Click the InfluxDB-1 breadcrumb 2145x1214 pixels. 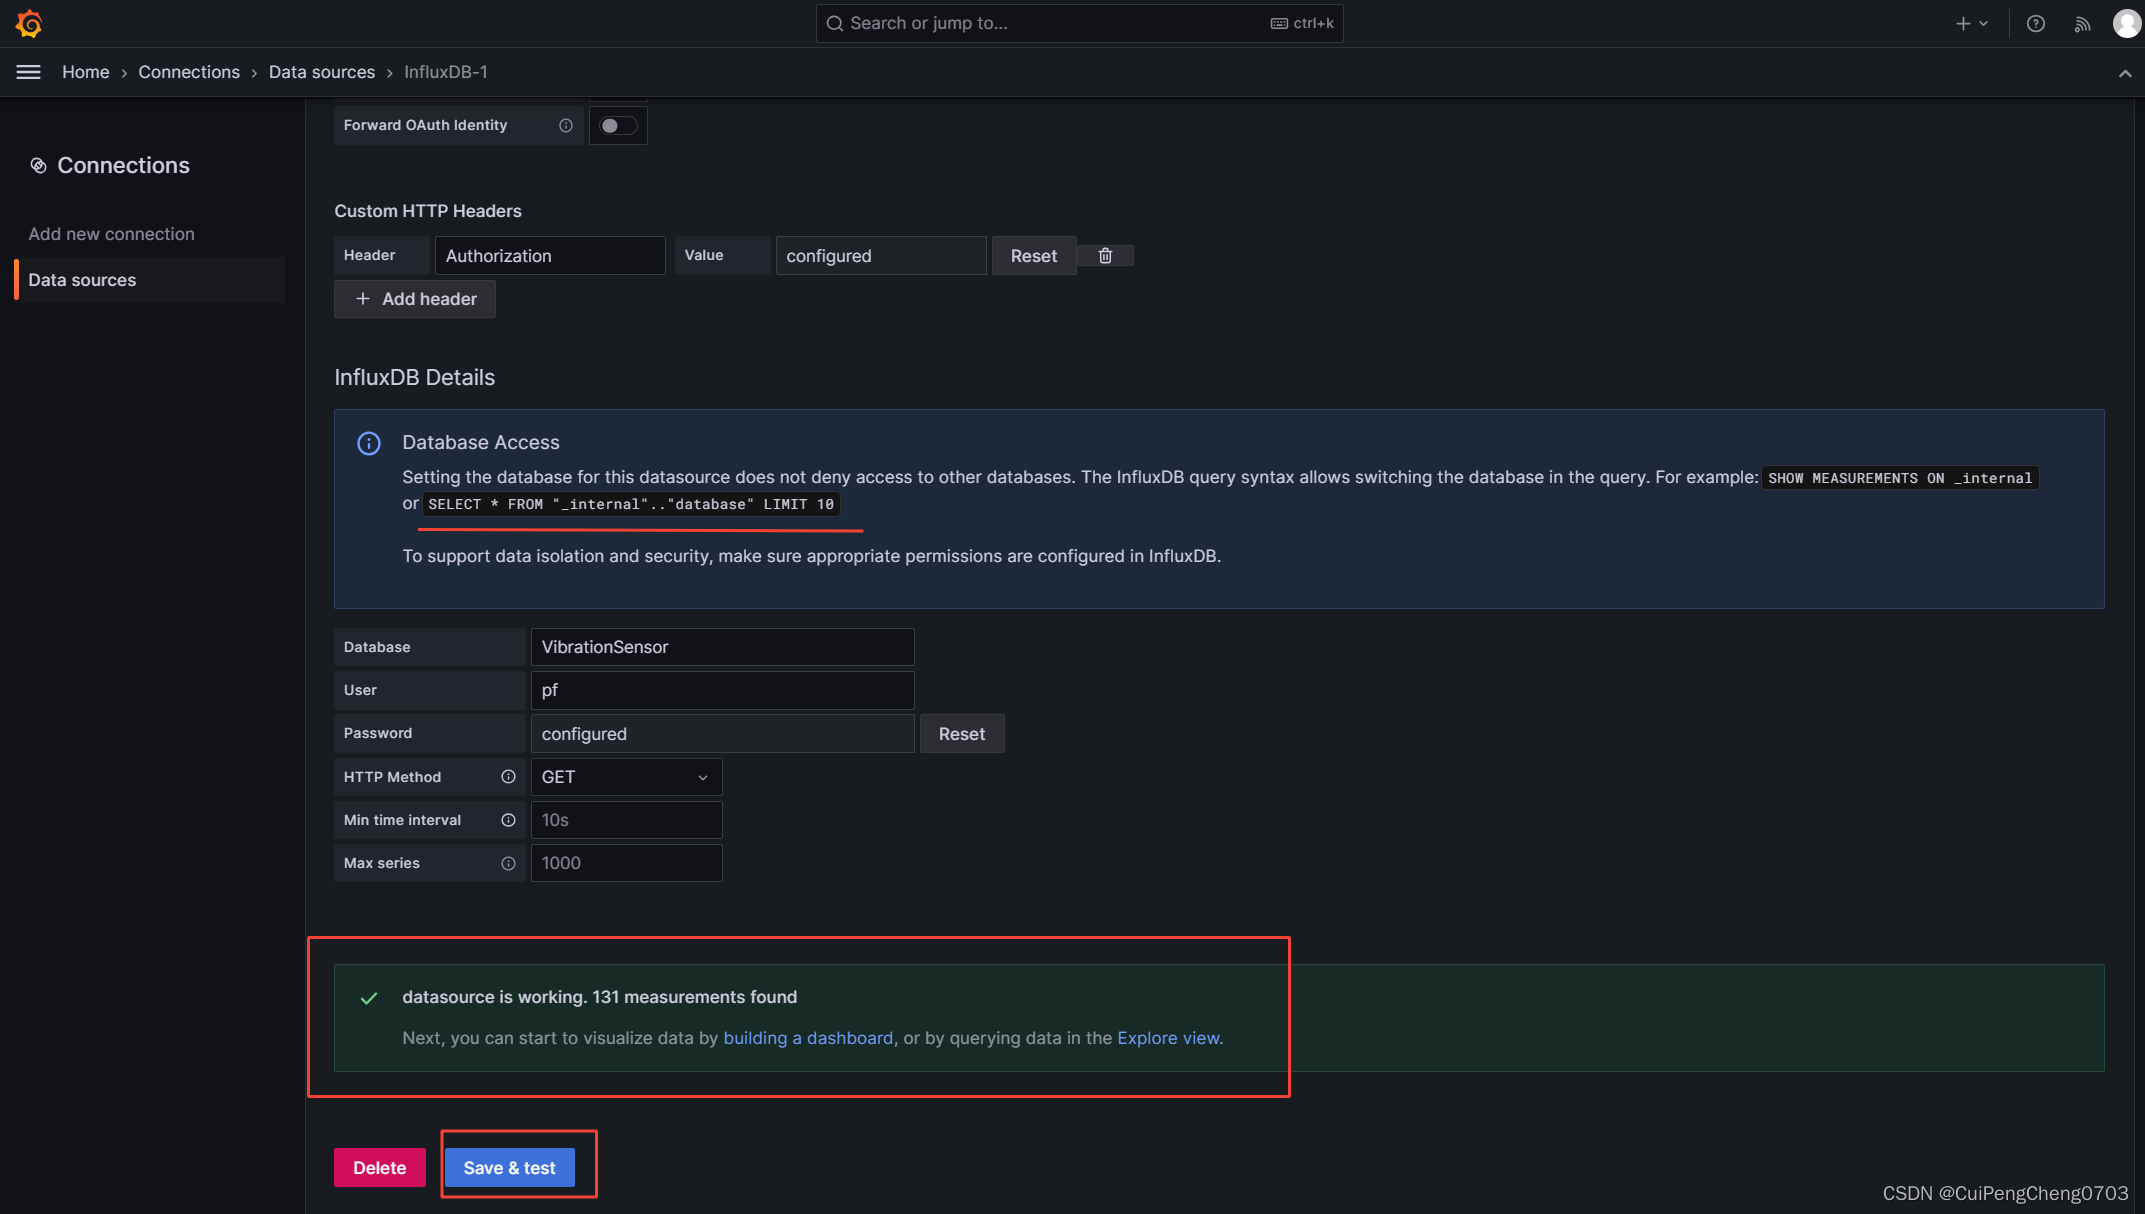point(446,72)
